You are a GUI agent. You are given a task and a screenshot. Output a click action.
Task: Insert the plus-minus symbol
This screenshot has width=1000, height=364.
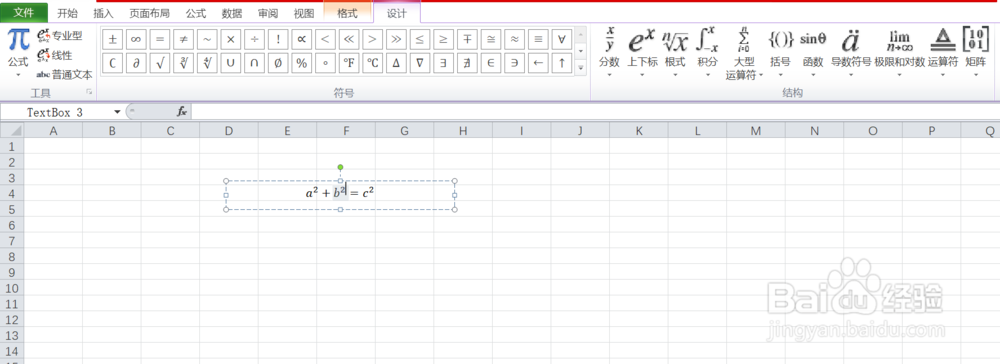[112, 39]
